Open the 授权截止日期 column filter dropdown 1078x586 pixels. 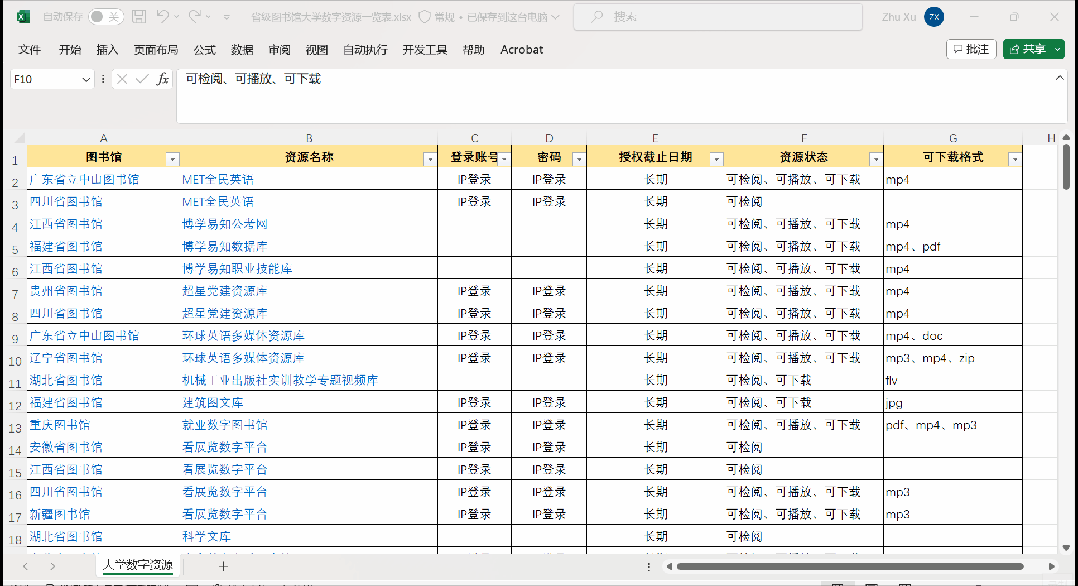(x=716, y=159)
